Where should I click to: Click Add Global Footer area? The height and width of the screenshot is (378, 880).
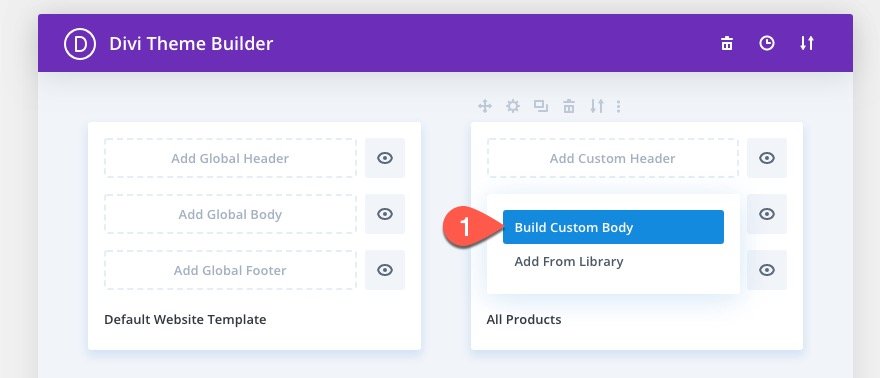[230, 270]
